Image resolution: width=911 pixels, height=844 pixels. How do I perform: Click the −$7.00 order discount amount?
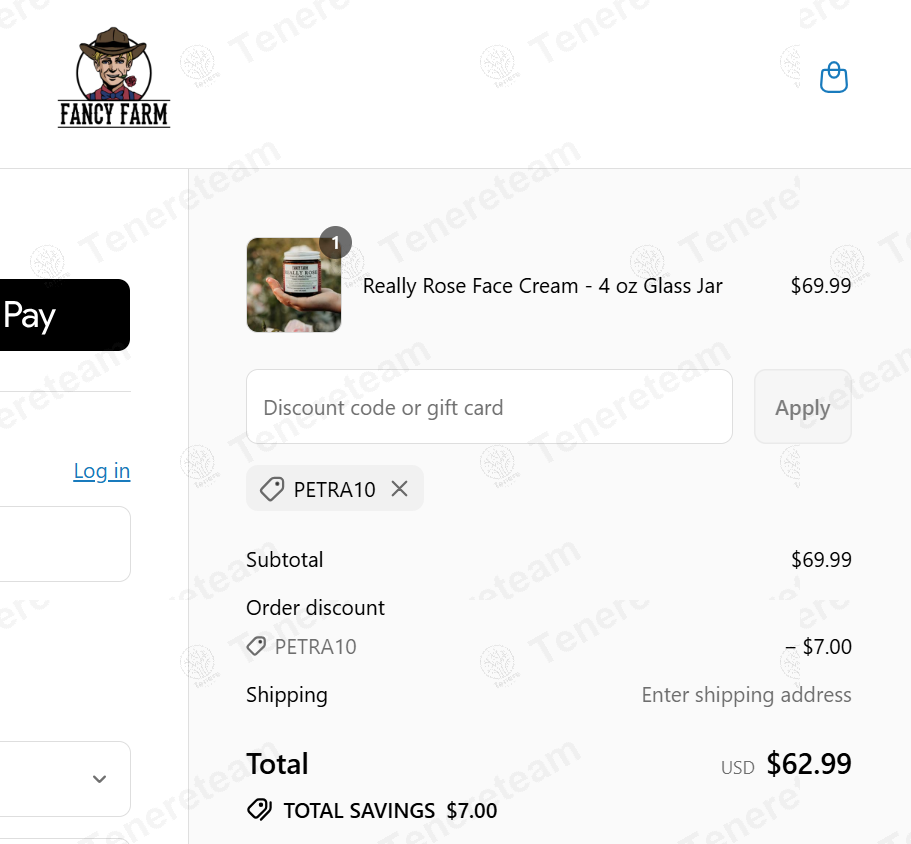click(818, 646)
